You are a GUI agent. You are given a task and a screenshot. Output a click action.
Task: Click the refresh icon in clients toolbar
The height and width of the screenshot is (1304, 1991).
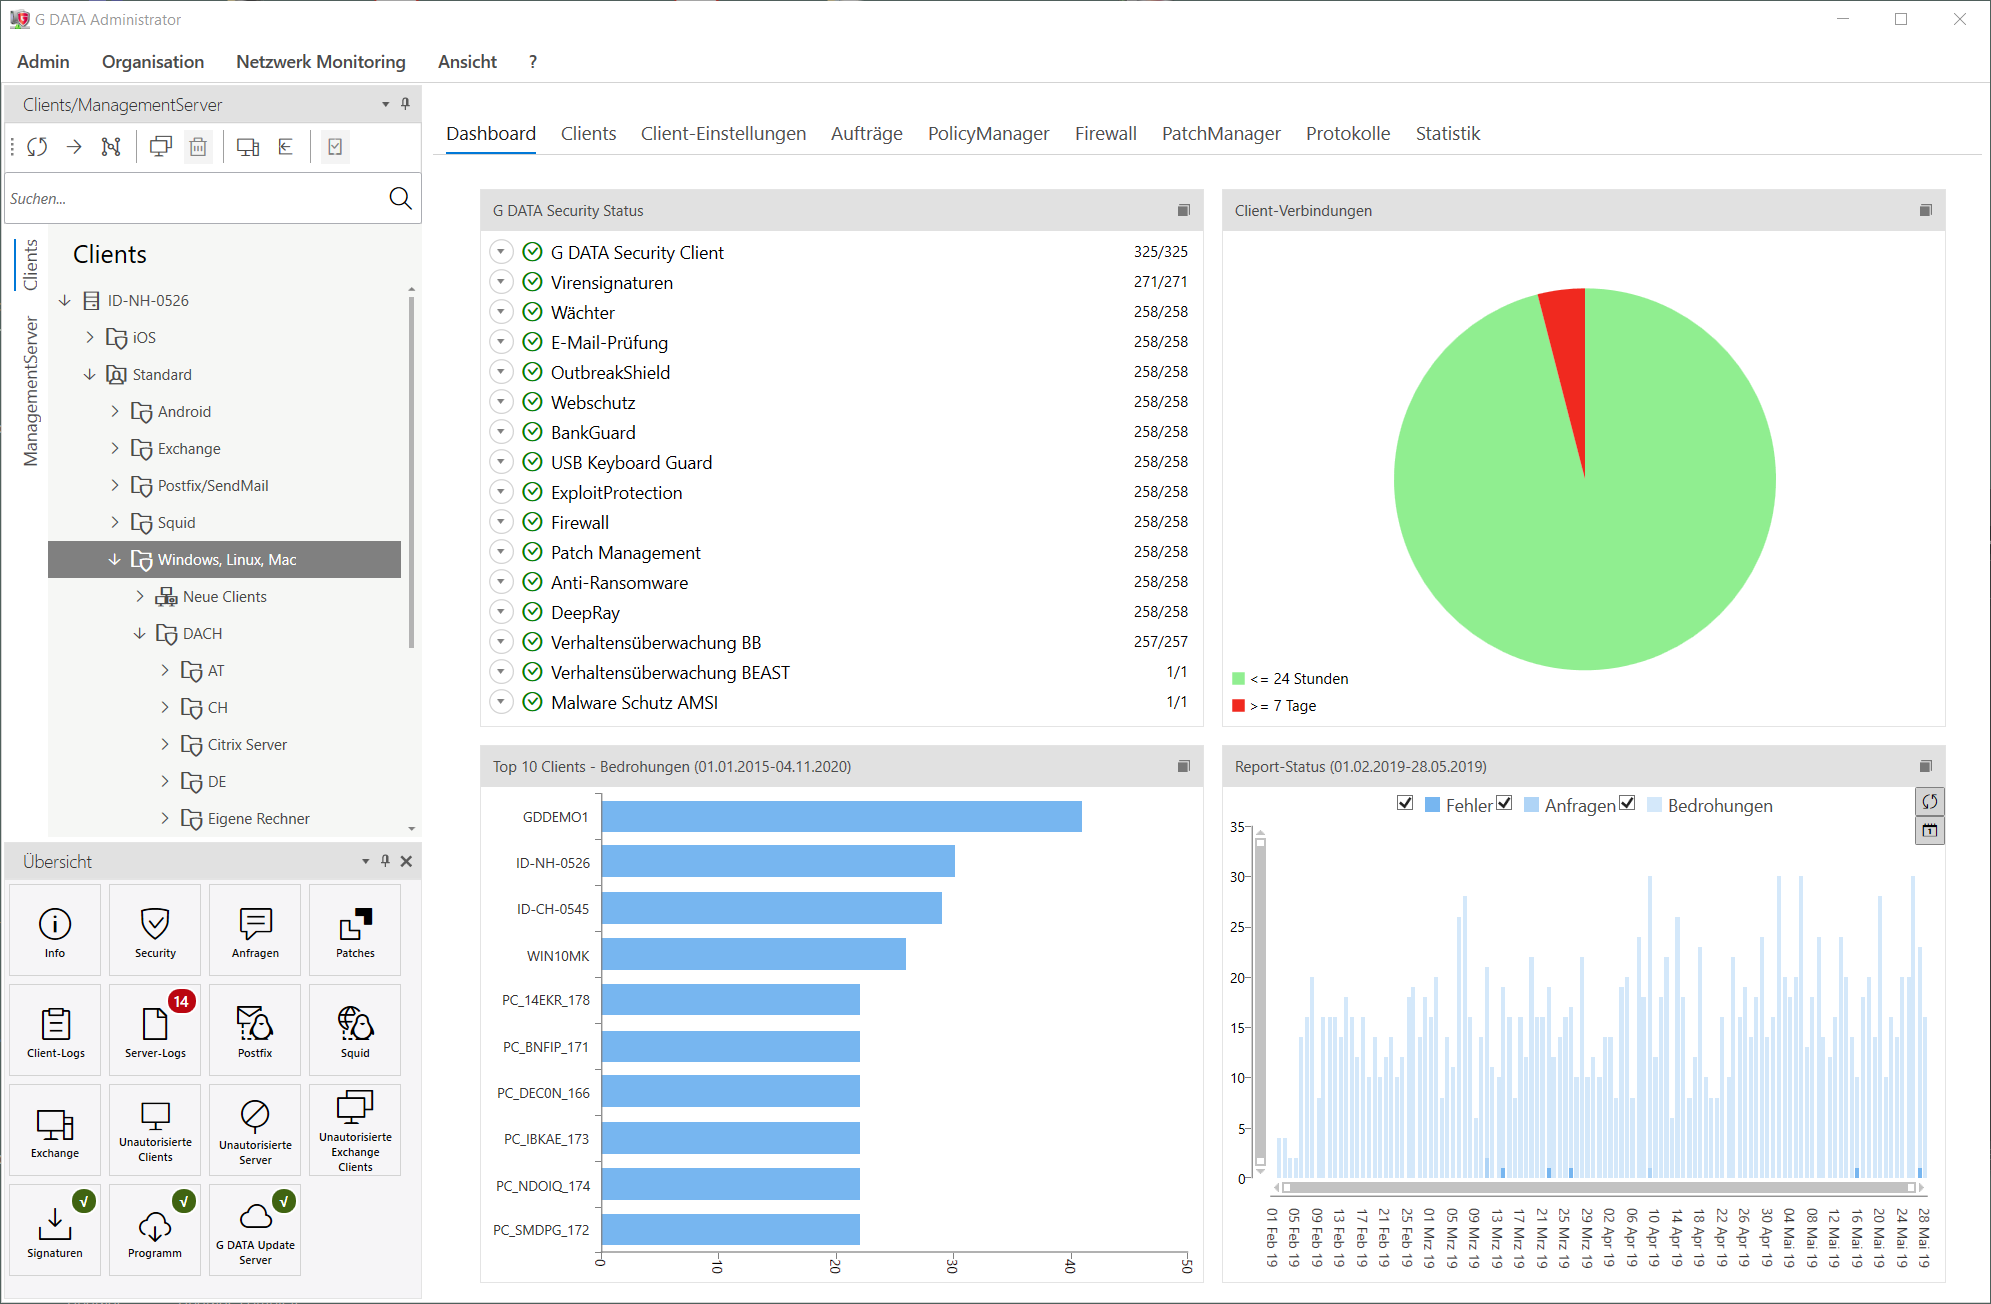[37, 147]
